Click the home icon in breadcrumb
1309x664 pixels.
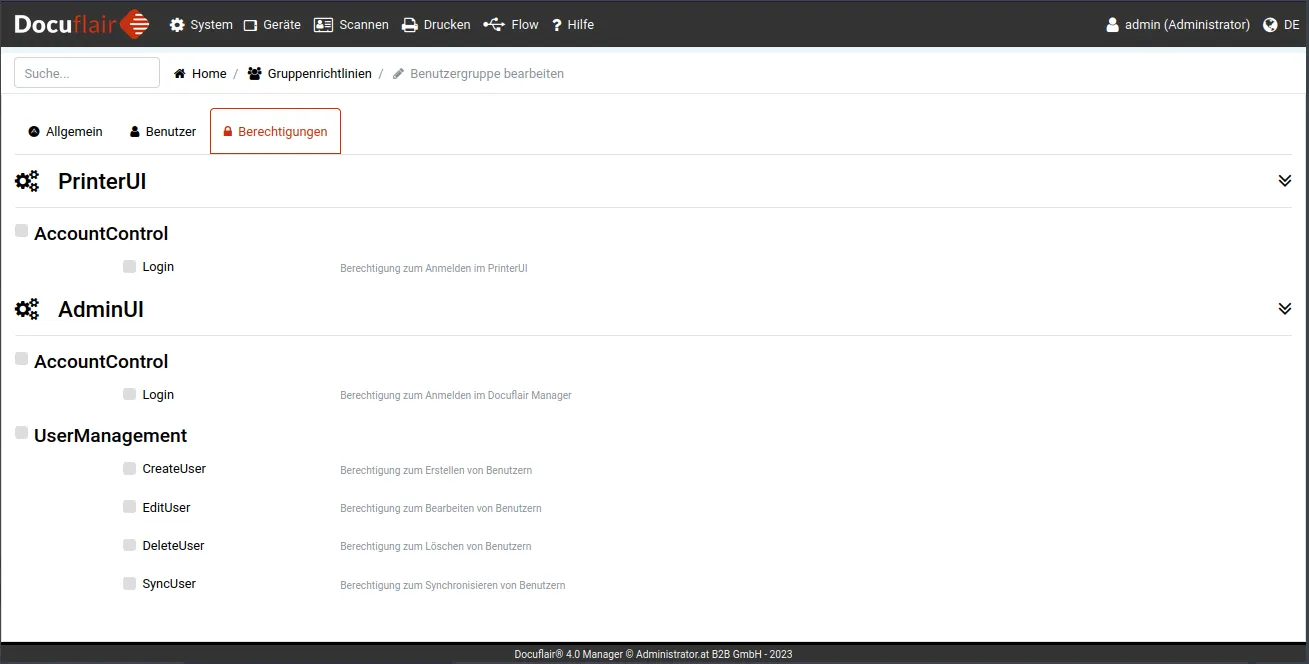[x=180, y=74]
